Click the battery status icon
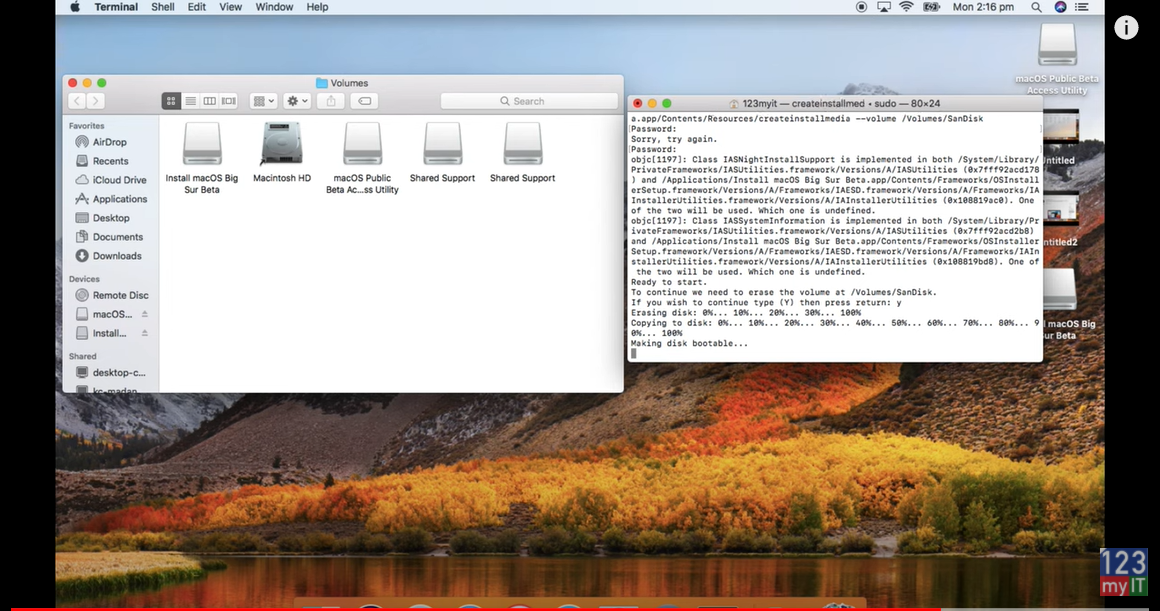This screenshot has height=611, width=1160. click(931, 7)
